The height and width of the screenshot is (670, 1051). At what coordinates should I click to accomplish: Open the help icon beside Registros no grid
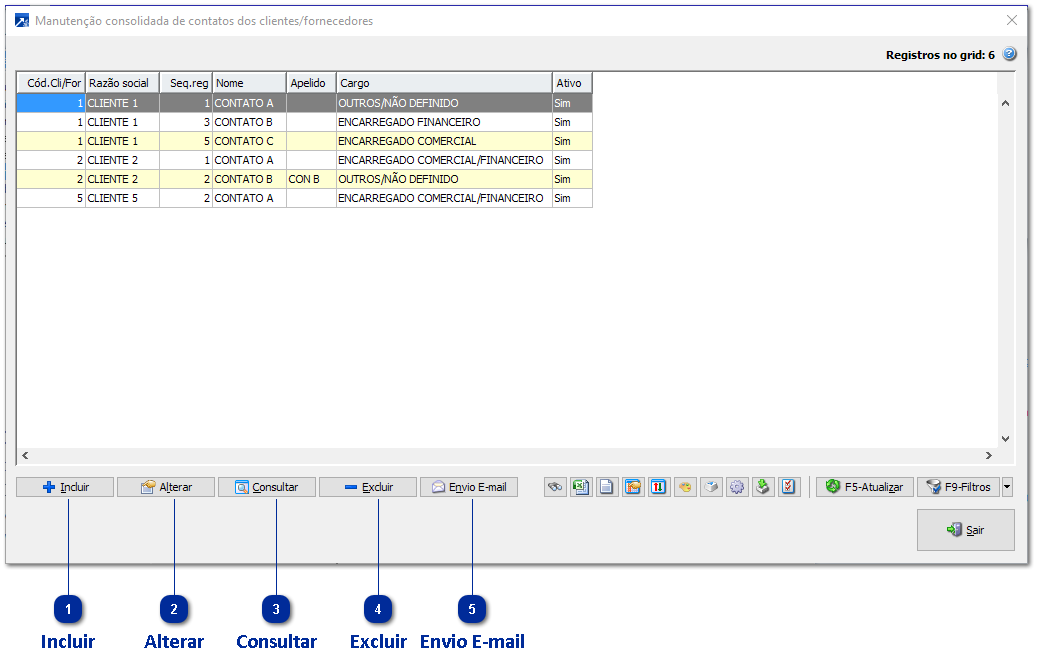[1009, 54]
